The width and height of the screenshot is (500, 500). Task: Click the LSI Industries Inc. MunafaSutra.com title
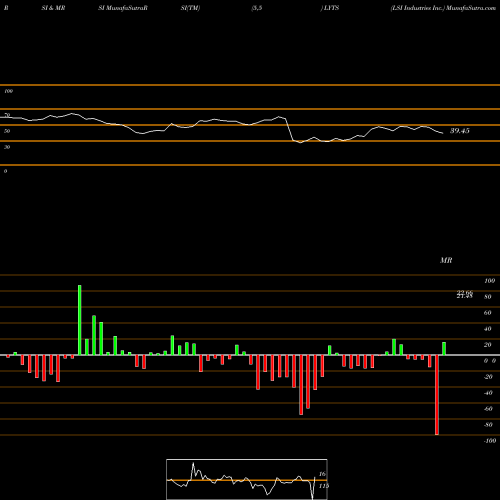click(x=443, y=8)
